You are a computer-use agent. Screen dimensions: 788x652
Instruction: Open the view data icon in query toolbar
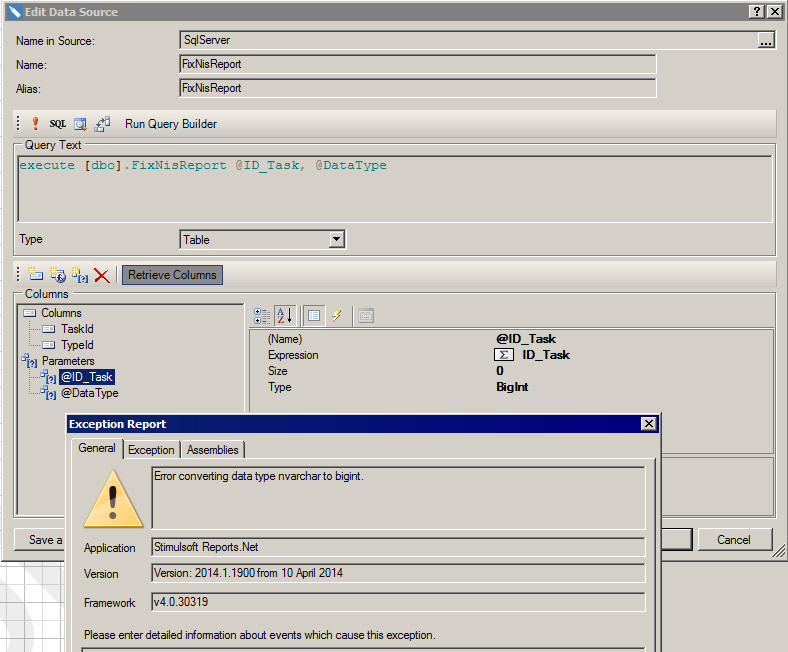pyautogui.click(x=80, y=124)
